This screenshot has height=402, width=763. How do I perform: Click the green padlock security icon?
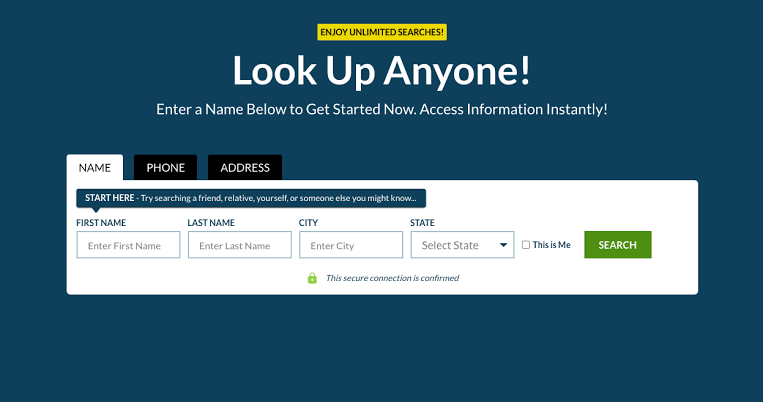pyautogui.click(x=312, y=278)
